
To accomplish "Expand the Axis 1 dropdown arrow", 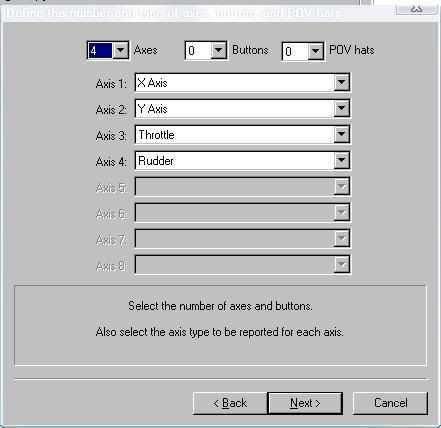I will coord(342,82).
